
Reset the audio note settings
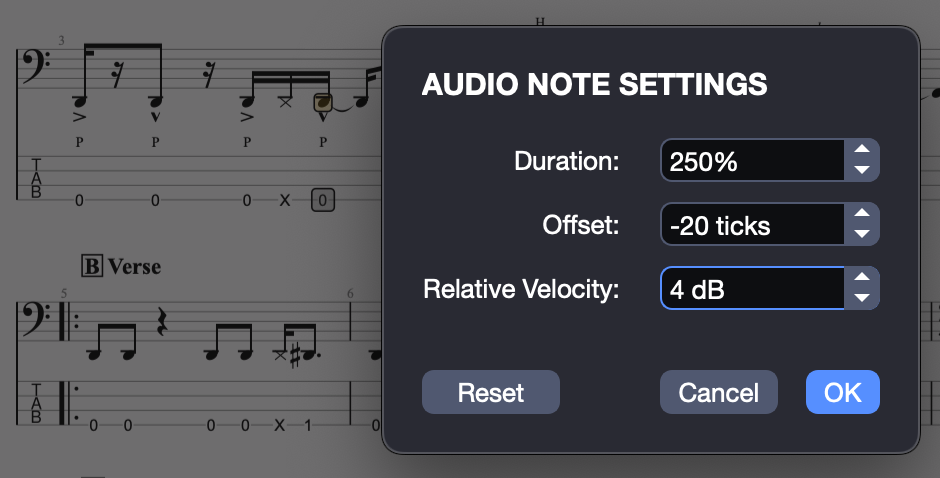(x=491, y=392)
